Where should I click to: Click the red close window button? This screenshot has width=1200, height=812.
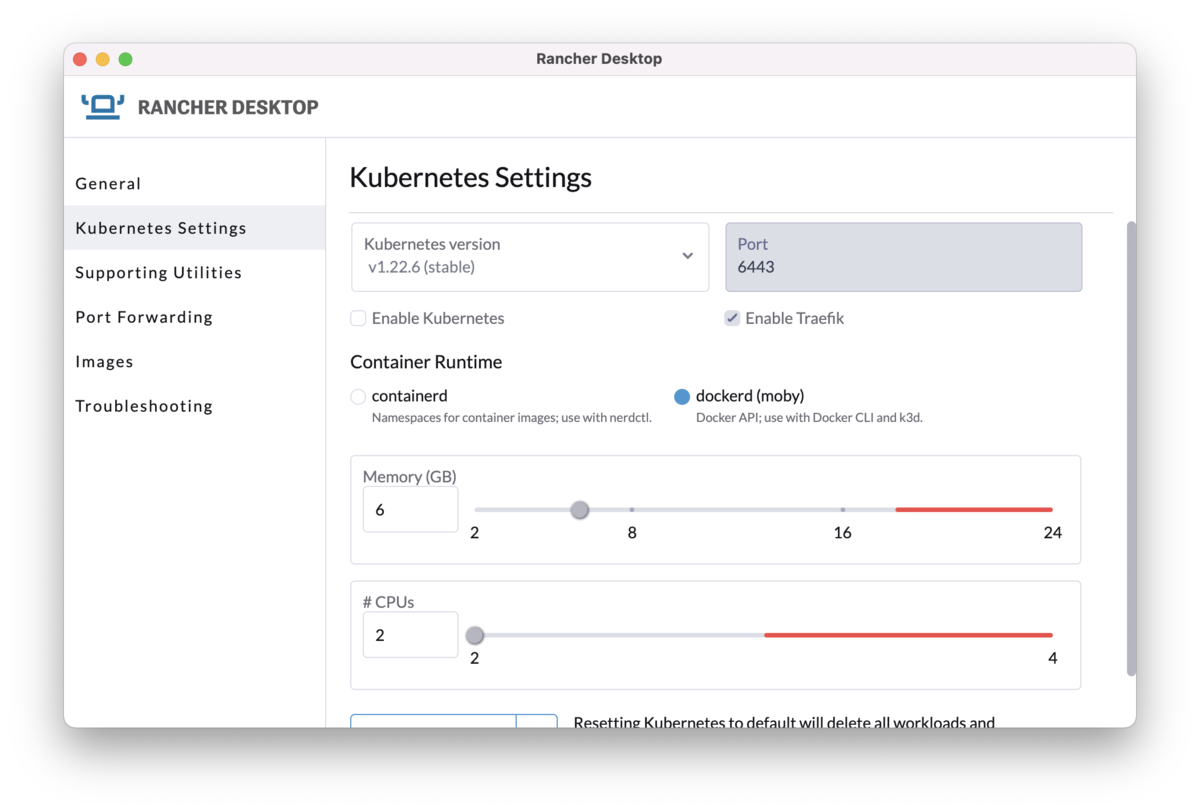[80, 59]
